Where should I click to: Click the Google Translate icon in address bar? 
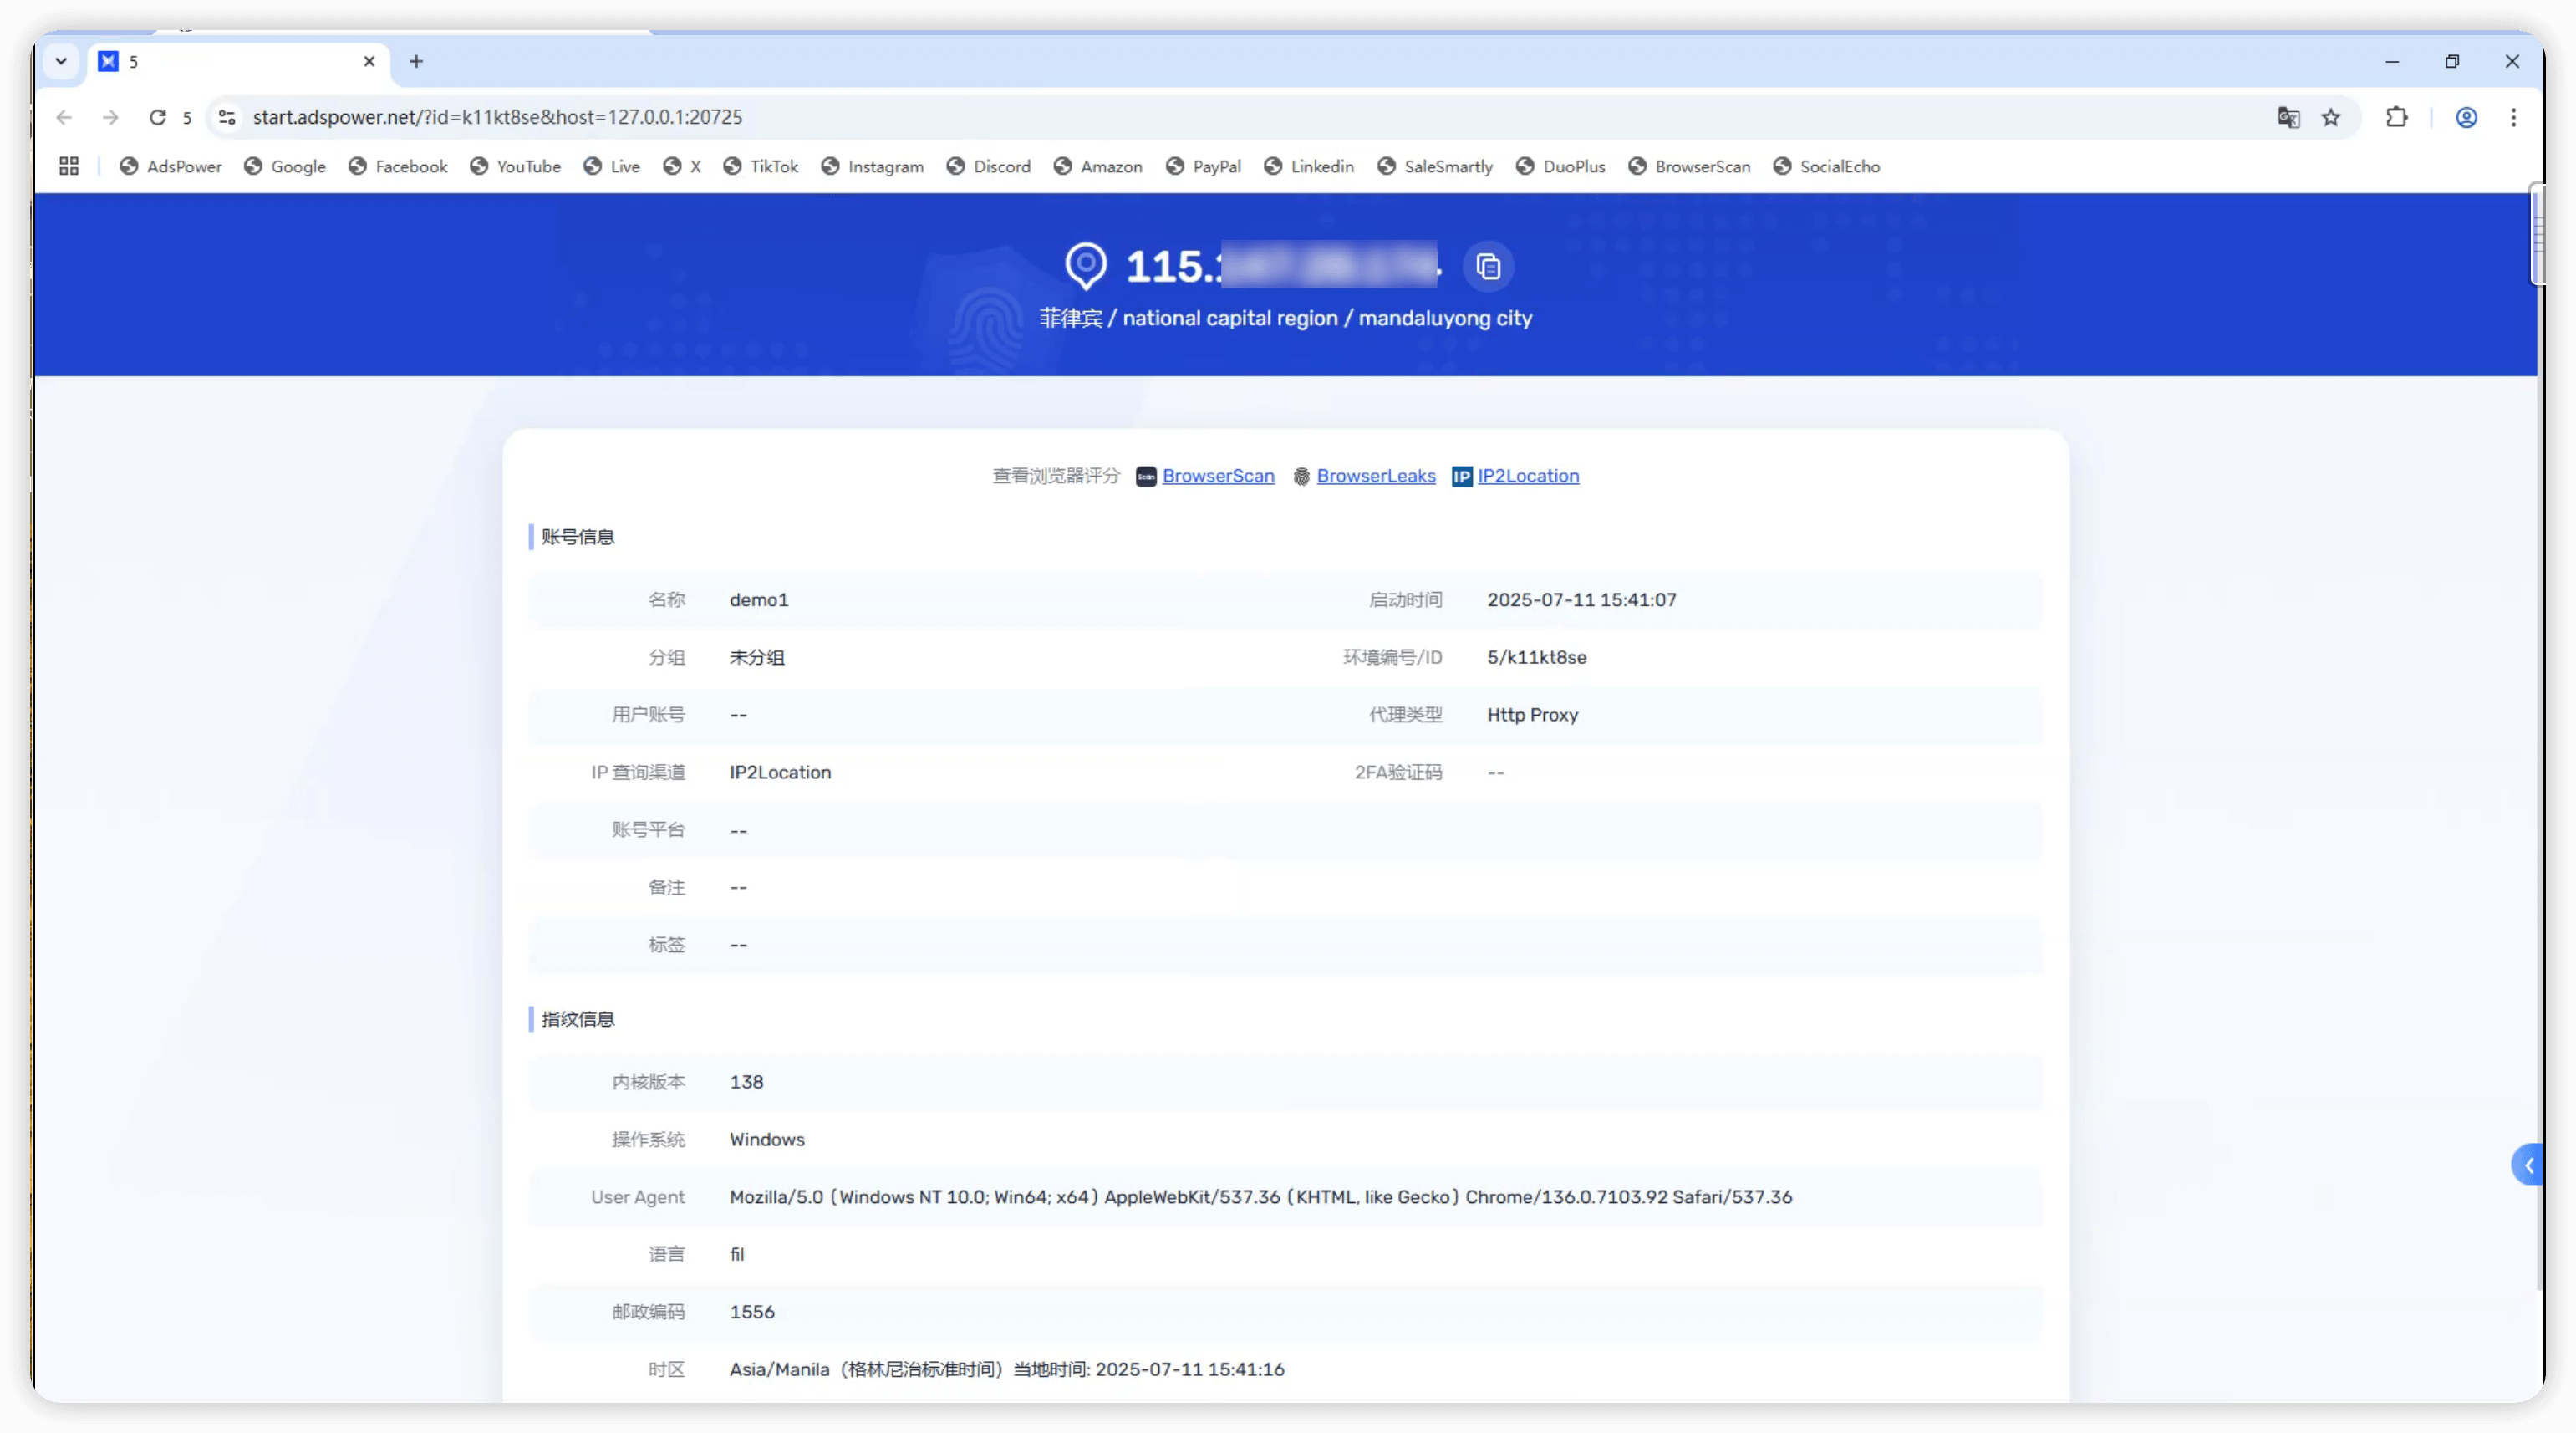point(2288,117)
